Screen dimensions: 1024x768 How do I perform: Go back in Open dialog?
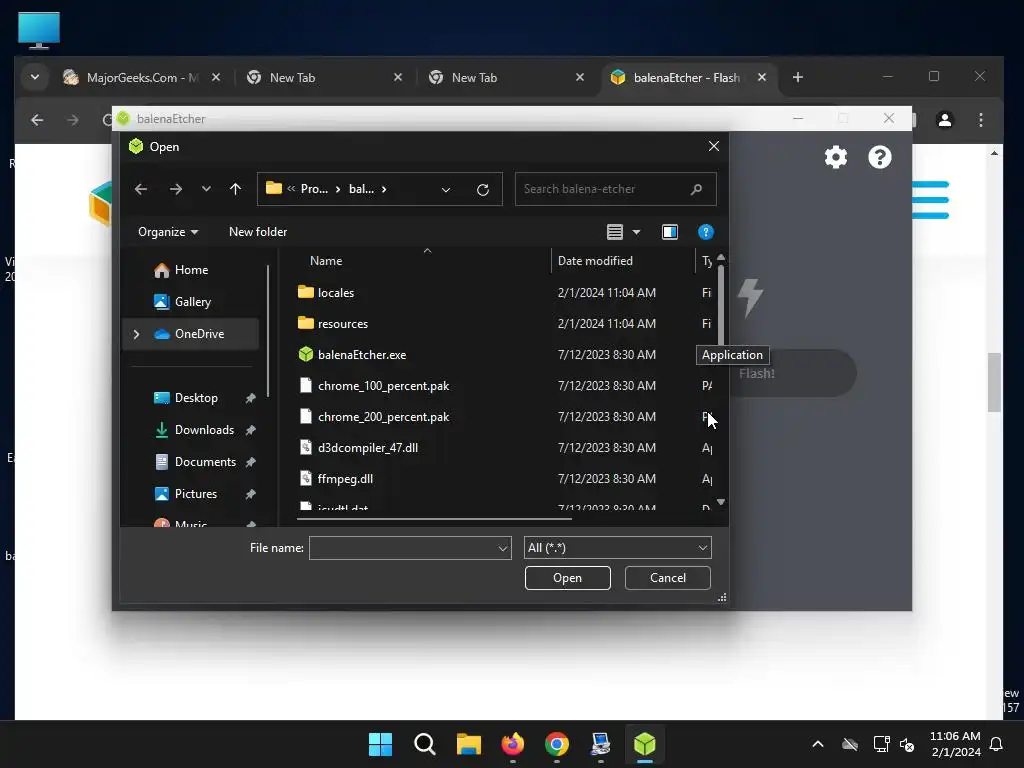point(140,189)
